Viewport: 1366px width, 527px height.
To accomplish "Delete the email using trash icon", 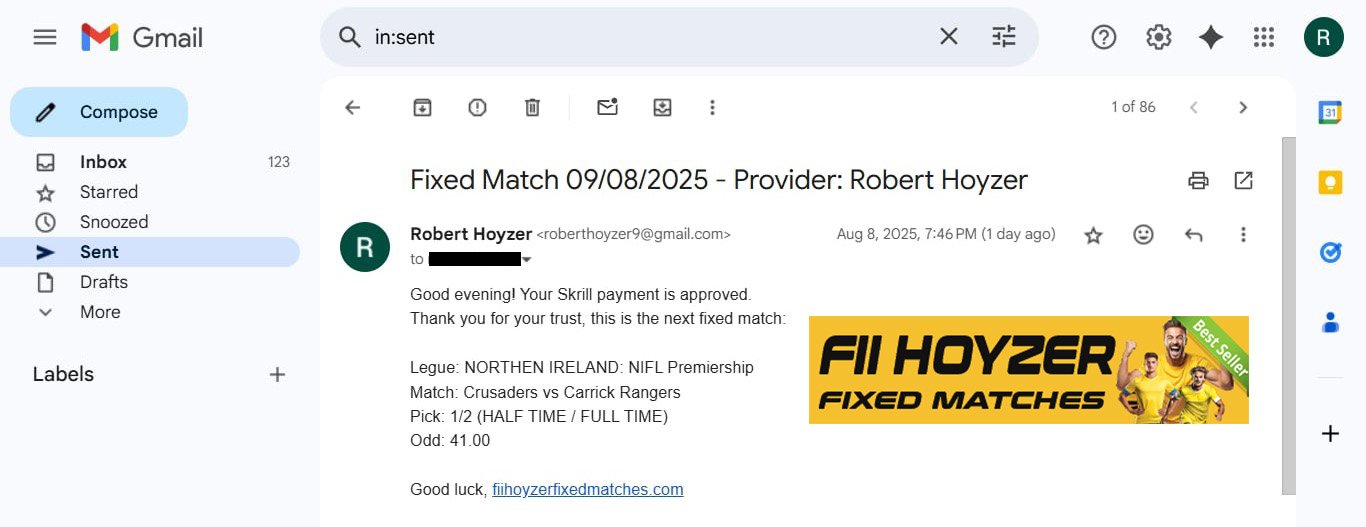I will coord(532,107).
